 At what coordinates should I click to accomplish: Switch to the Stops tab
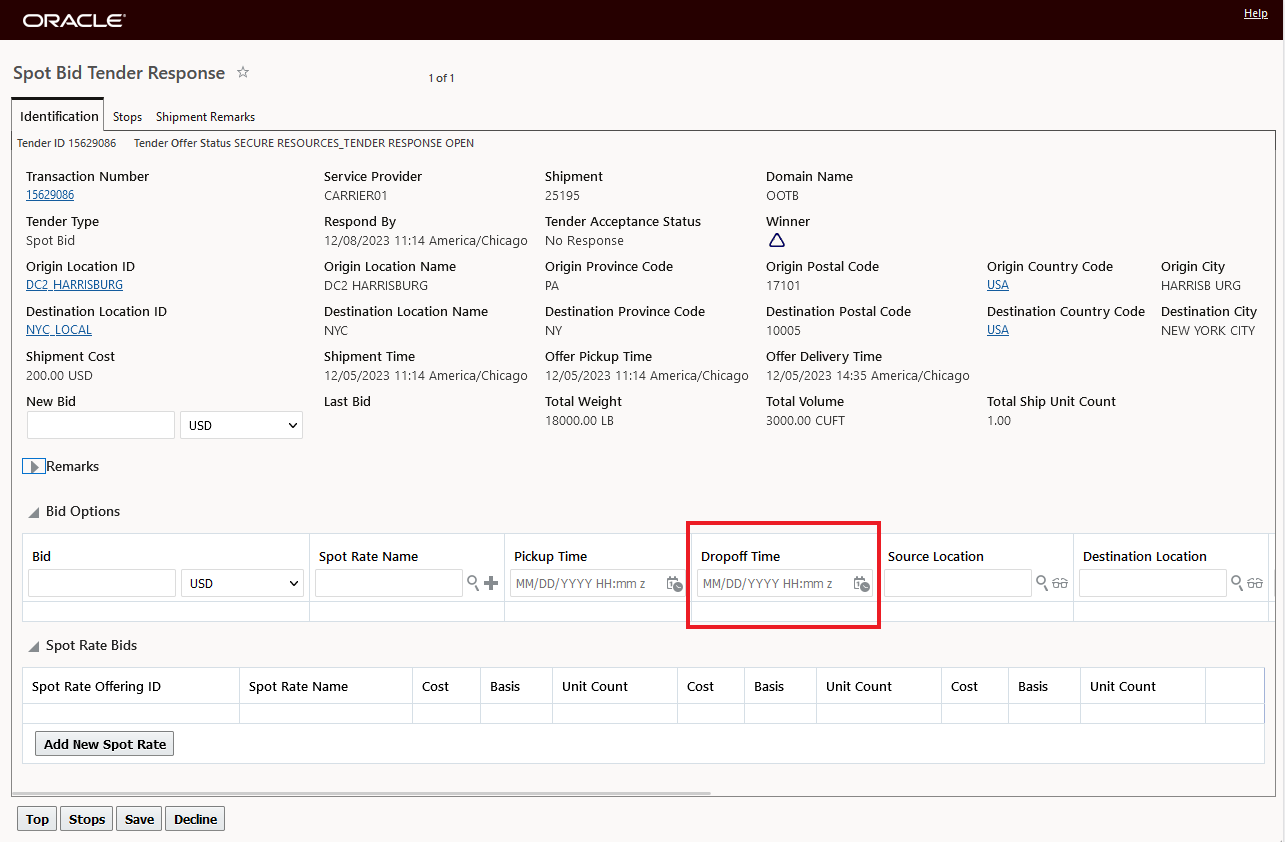click(127, 117)
